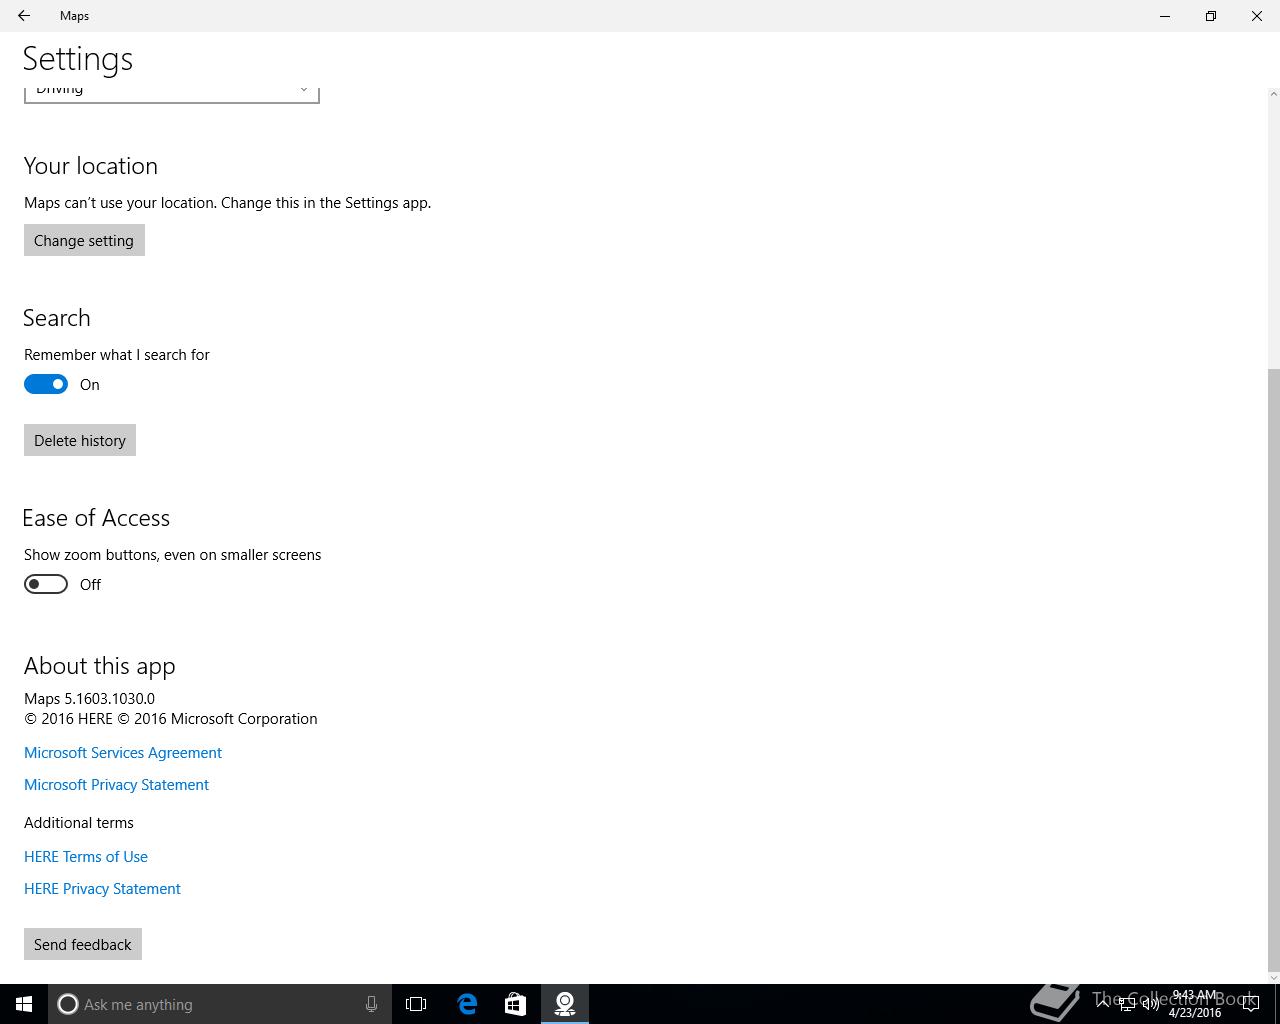The height and width of the screenshot is (1024, 1280).
Task: Open Microsoft Services Agreement link
Action: [123, 752]
